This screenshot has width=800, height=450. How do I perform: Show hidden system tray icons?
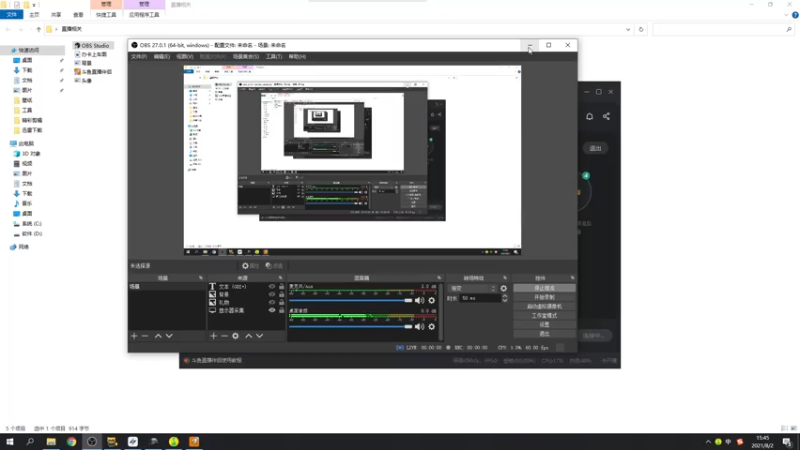point(708,442)
